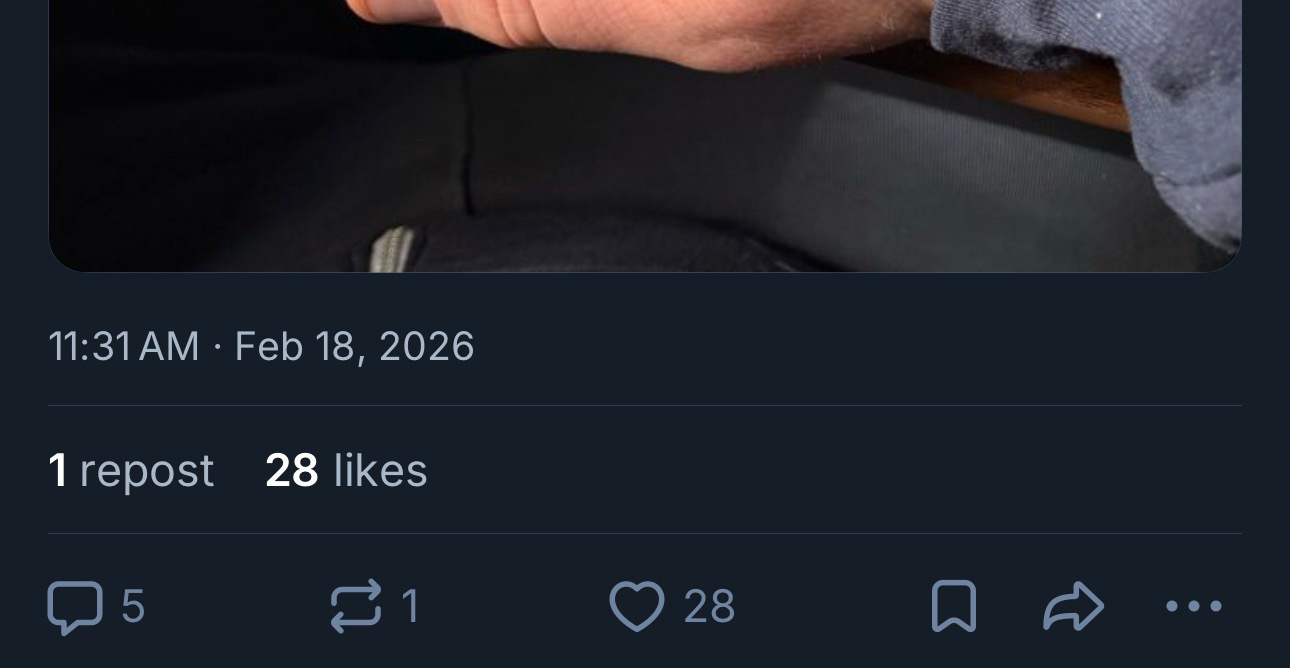Click the bold 1 in repost stat

click(x=58, y=470)
